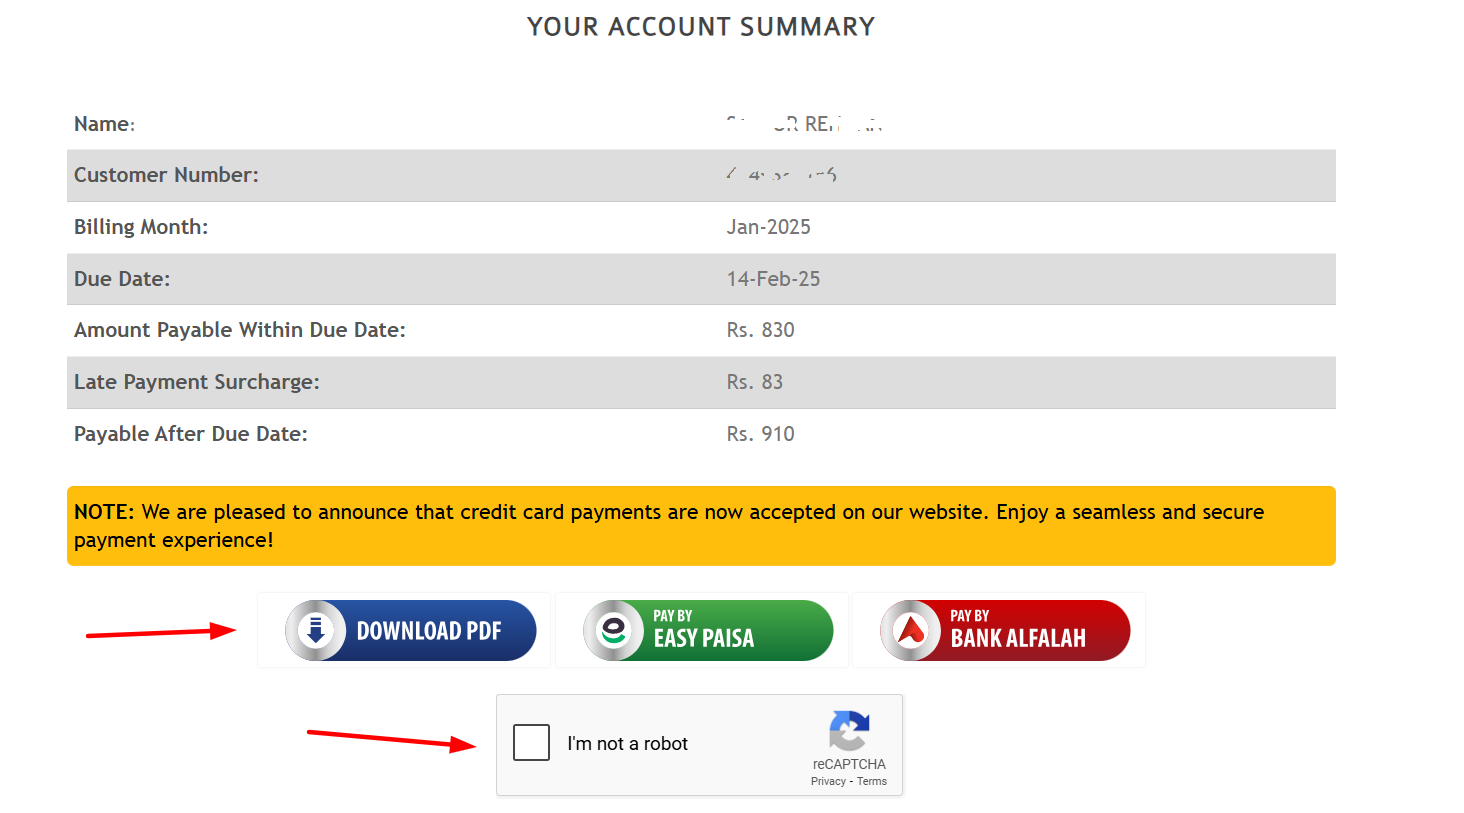Enable the robot verification checkbox
The width and height of the screenshot is (1464, 813).
(x=531, y=742)
